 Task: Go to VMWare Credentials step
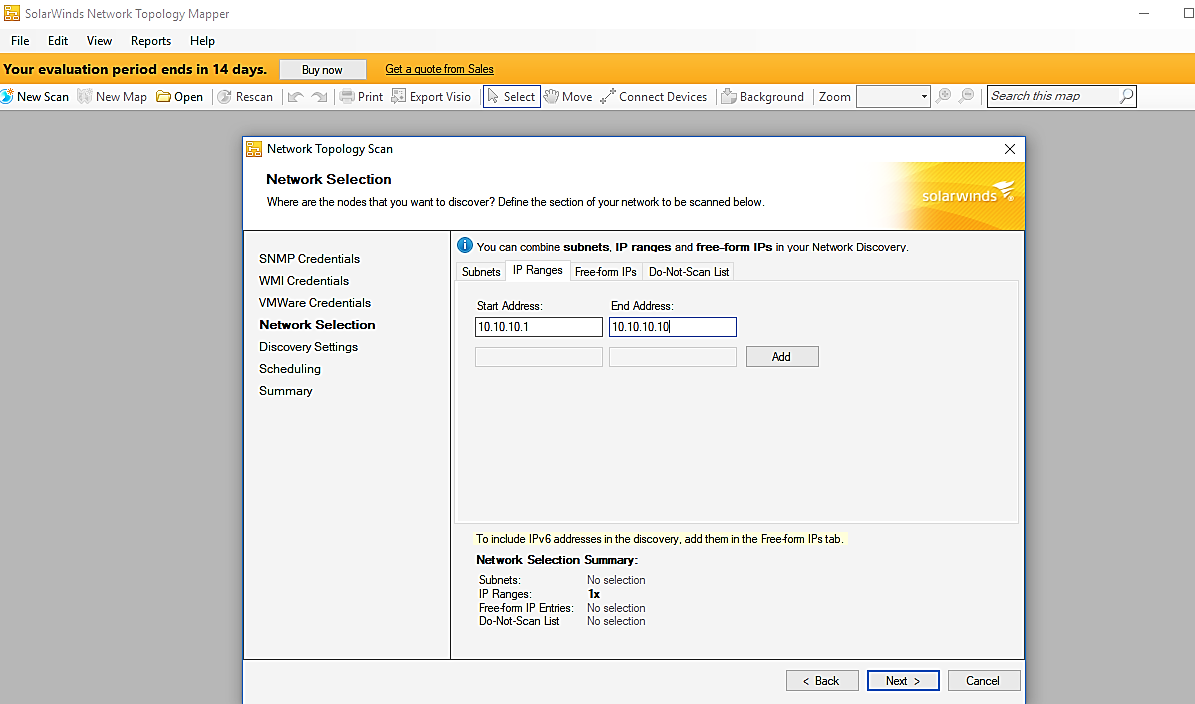[x=315, y=303]
